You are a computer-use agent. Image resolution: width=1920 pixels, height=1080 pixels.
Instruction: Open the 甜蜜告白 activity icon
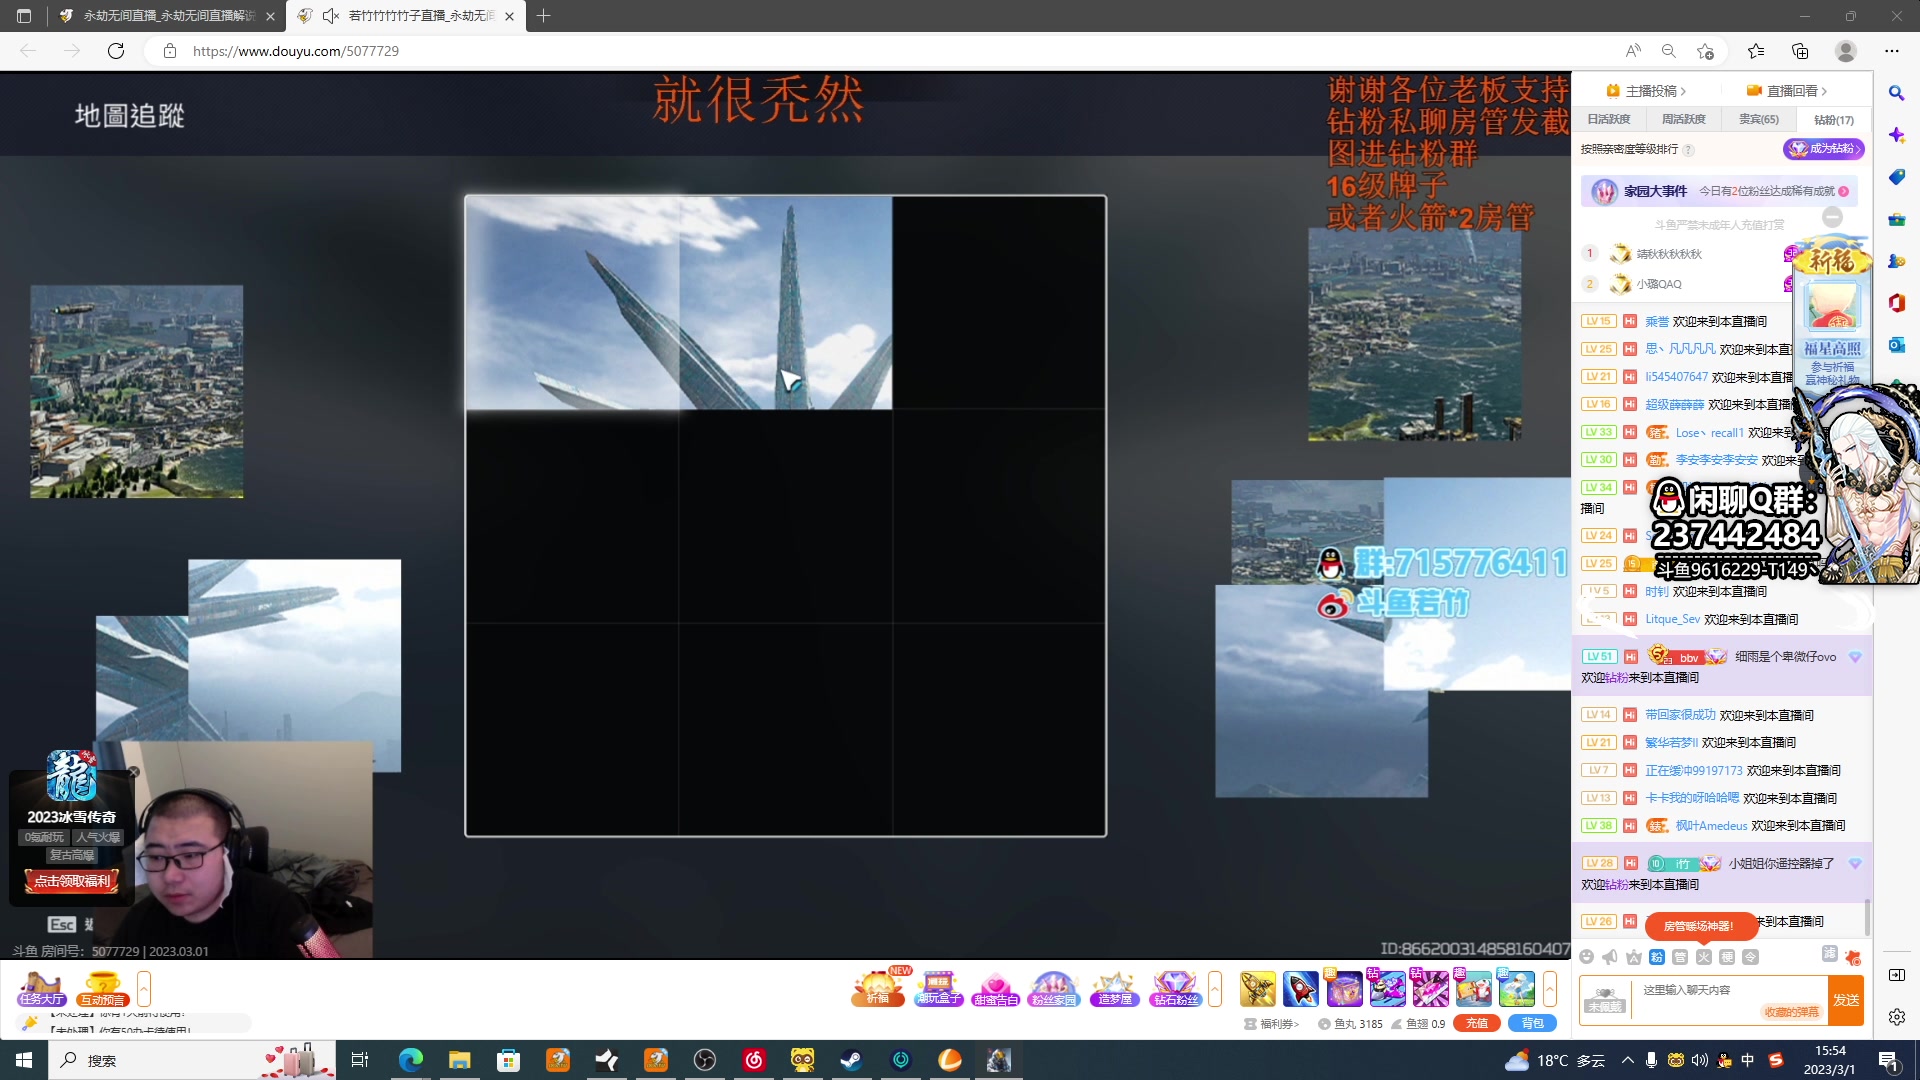pos(996,989)
